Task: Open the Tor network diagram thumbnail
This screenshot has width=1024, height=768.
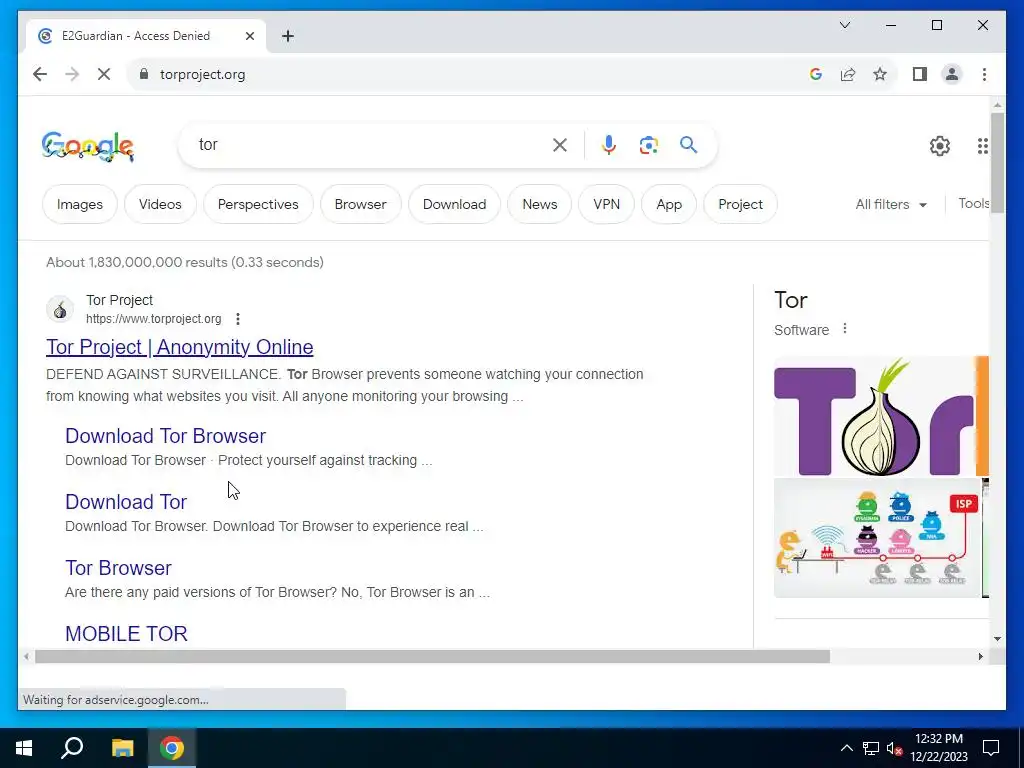Action: [877, 538]
